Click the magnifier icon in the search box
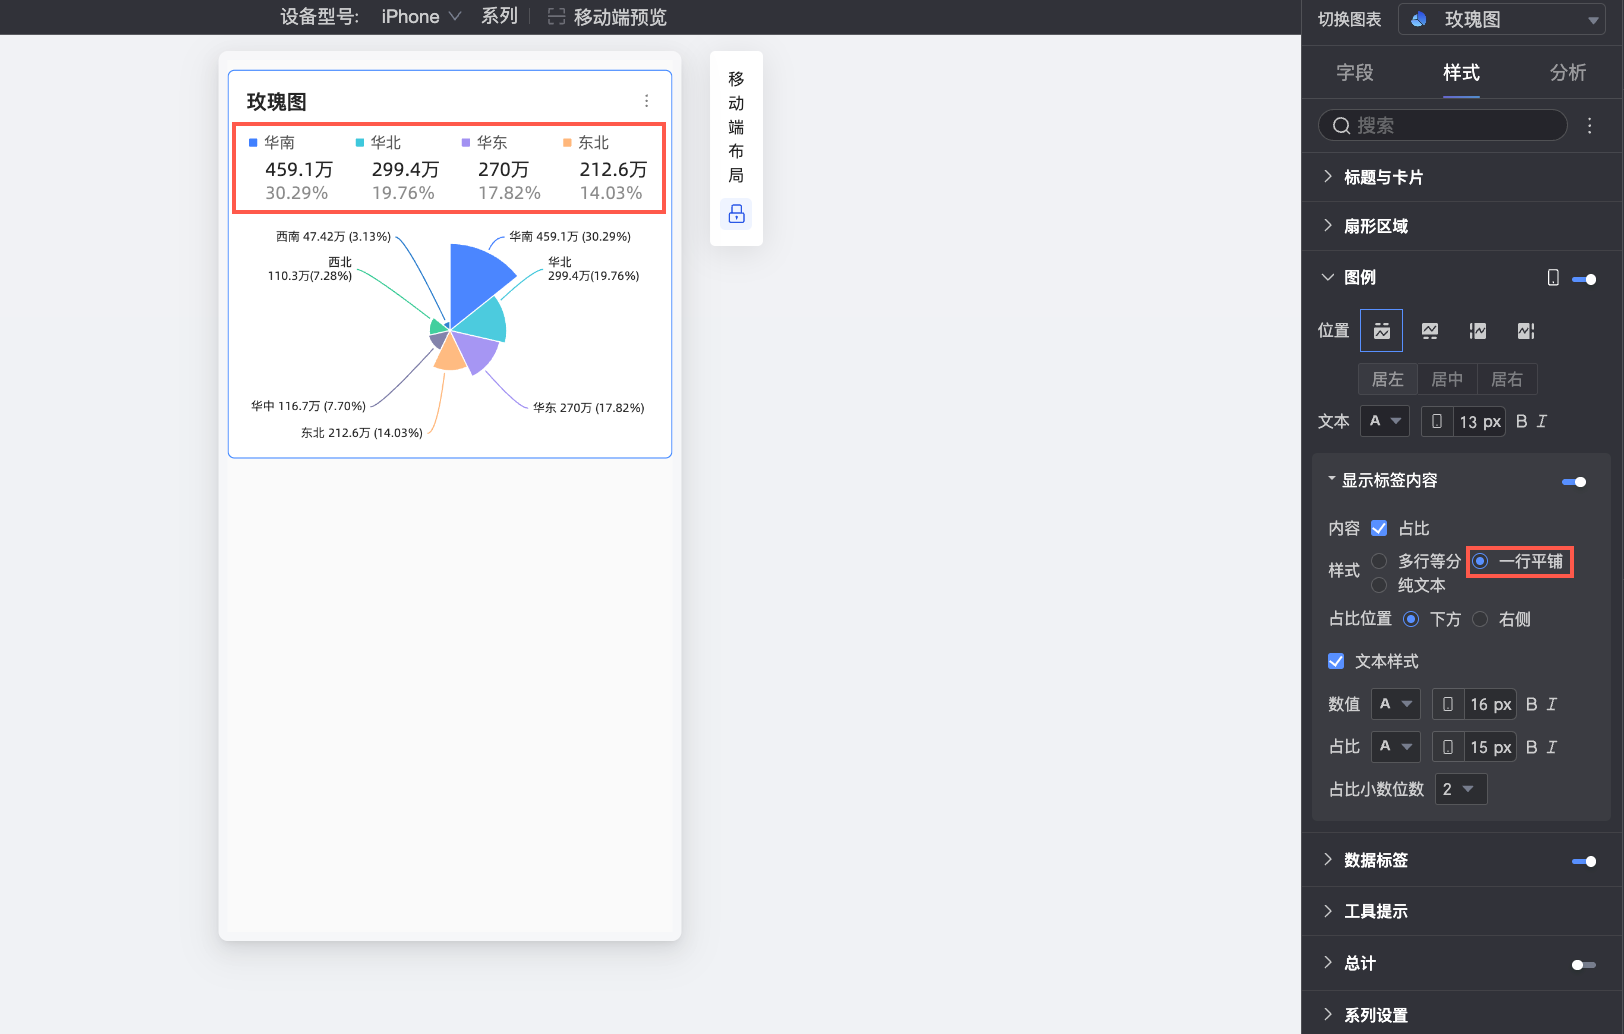This screenshot has height=1034, width=1624. [1341, 125]
